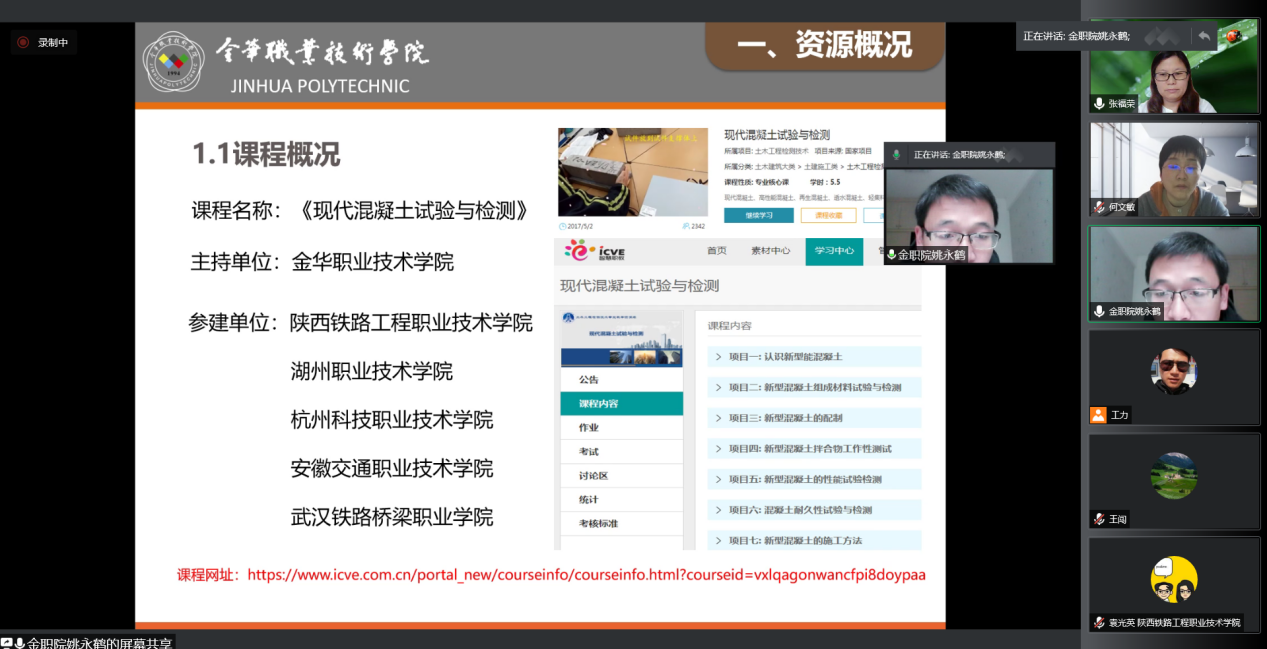Click the 继续学习 button
This screenshot has width=1267, height=649.
[x=758, y=215]
